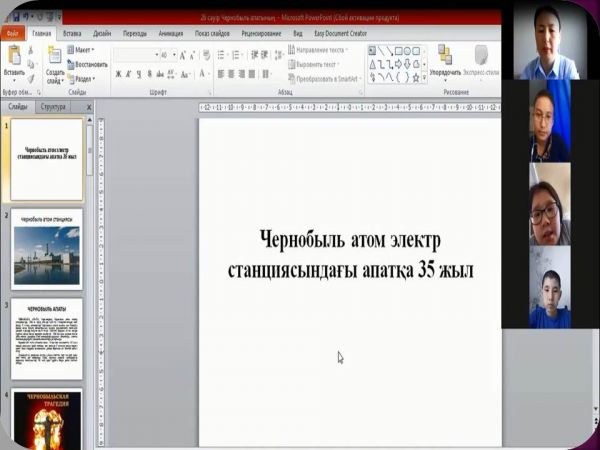Screen dimensions: 600x450
Task: Select slide 2 thumbnail Чернобыль атом станциясы
Action: pos(46,250)
